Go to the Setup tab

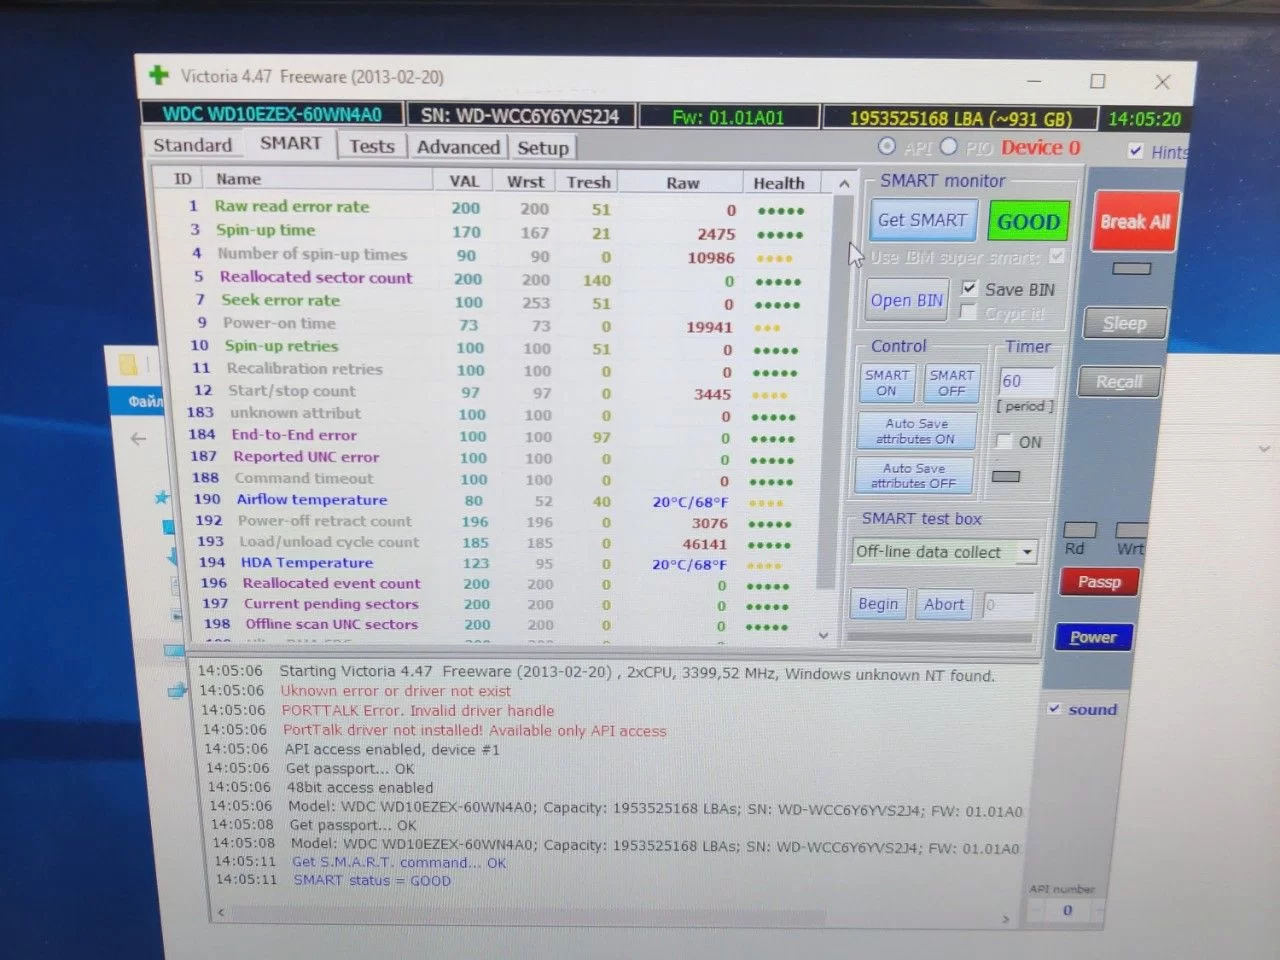point(543,148)
